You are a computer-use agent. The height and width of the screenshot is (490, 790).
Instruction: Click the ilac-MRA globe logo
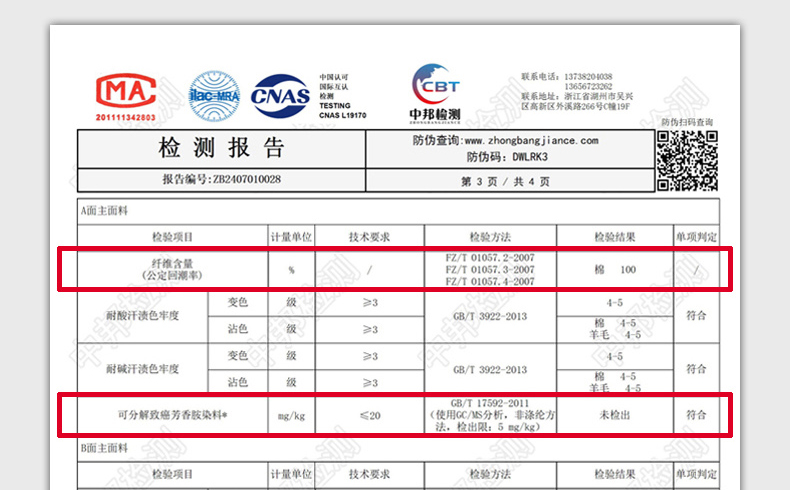pyautogui.click(x=215, y=96)
